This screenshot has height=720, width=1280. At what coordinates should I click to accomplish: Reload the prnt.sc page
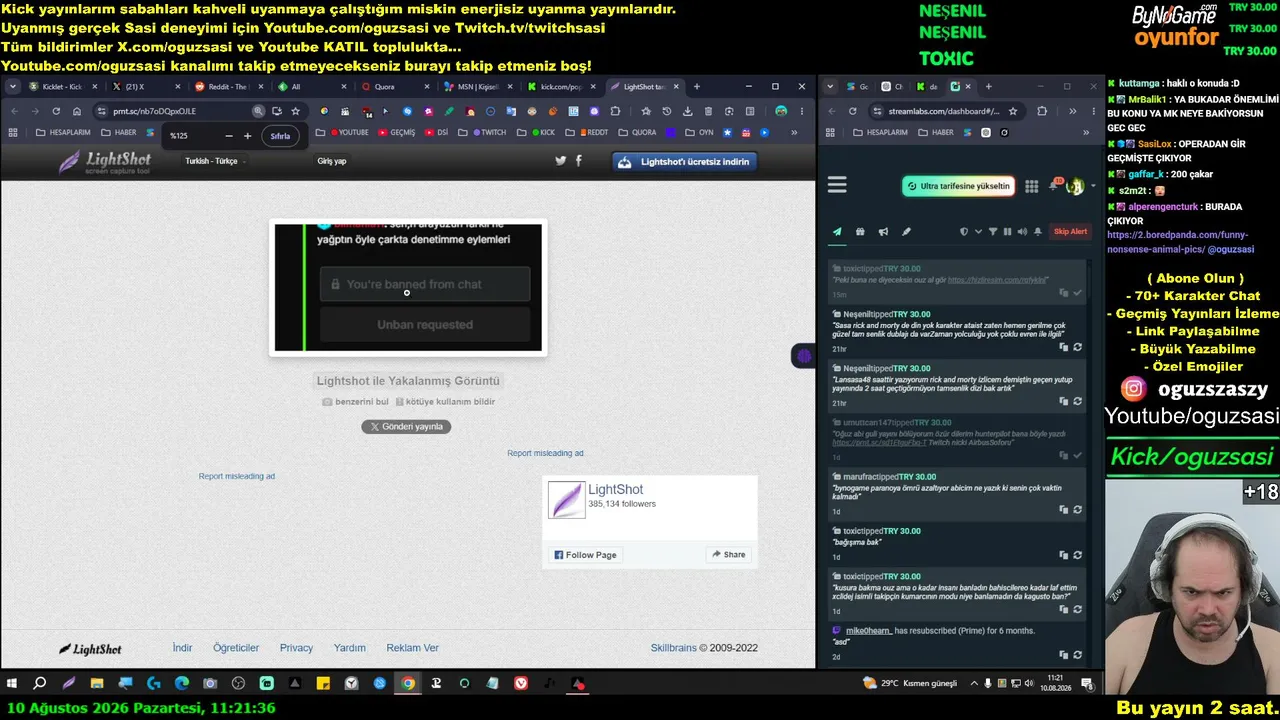(56, 111)
